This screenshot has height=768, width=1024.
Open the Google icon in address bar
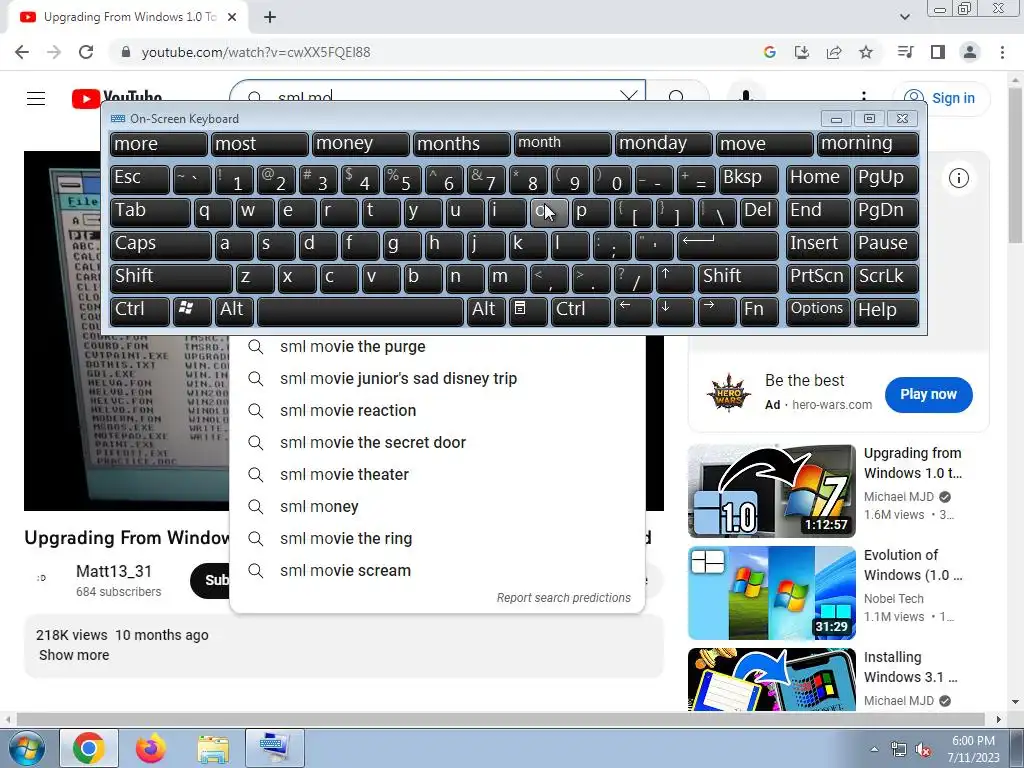tap(769, 52)
